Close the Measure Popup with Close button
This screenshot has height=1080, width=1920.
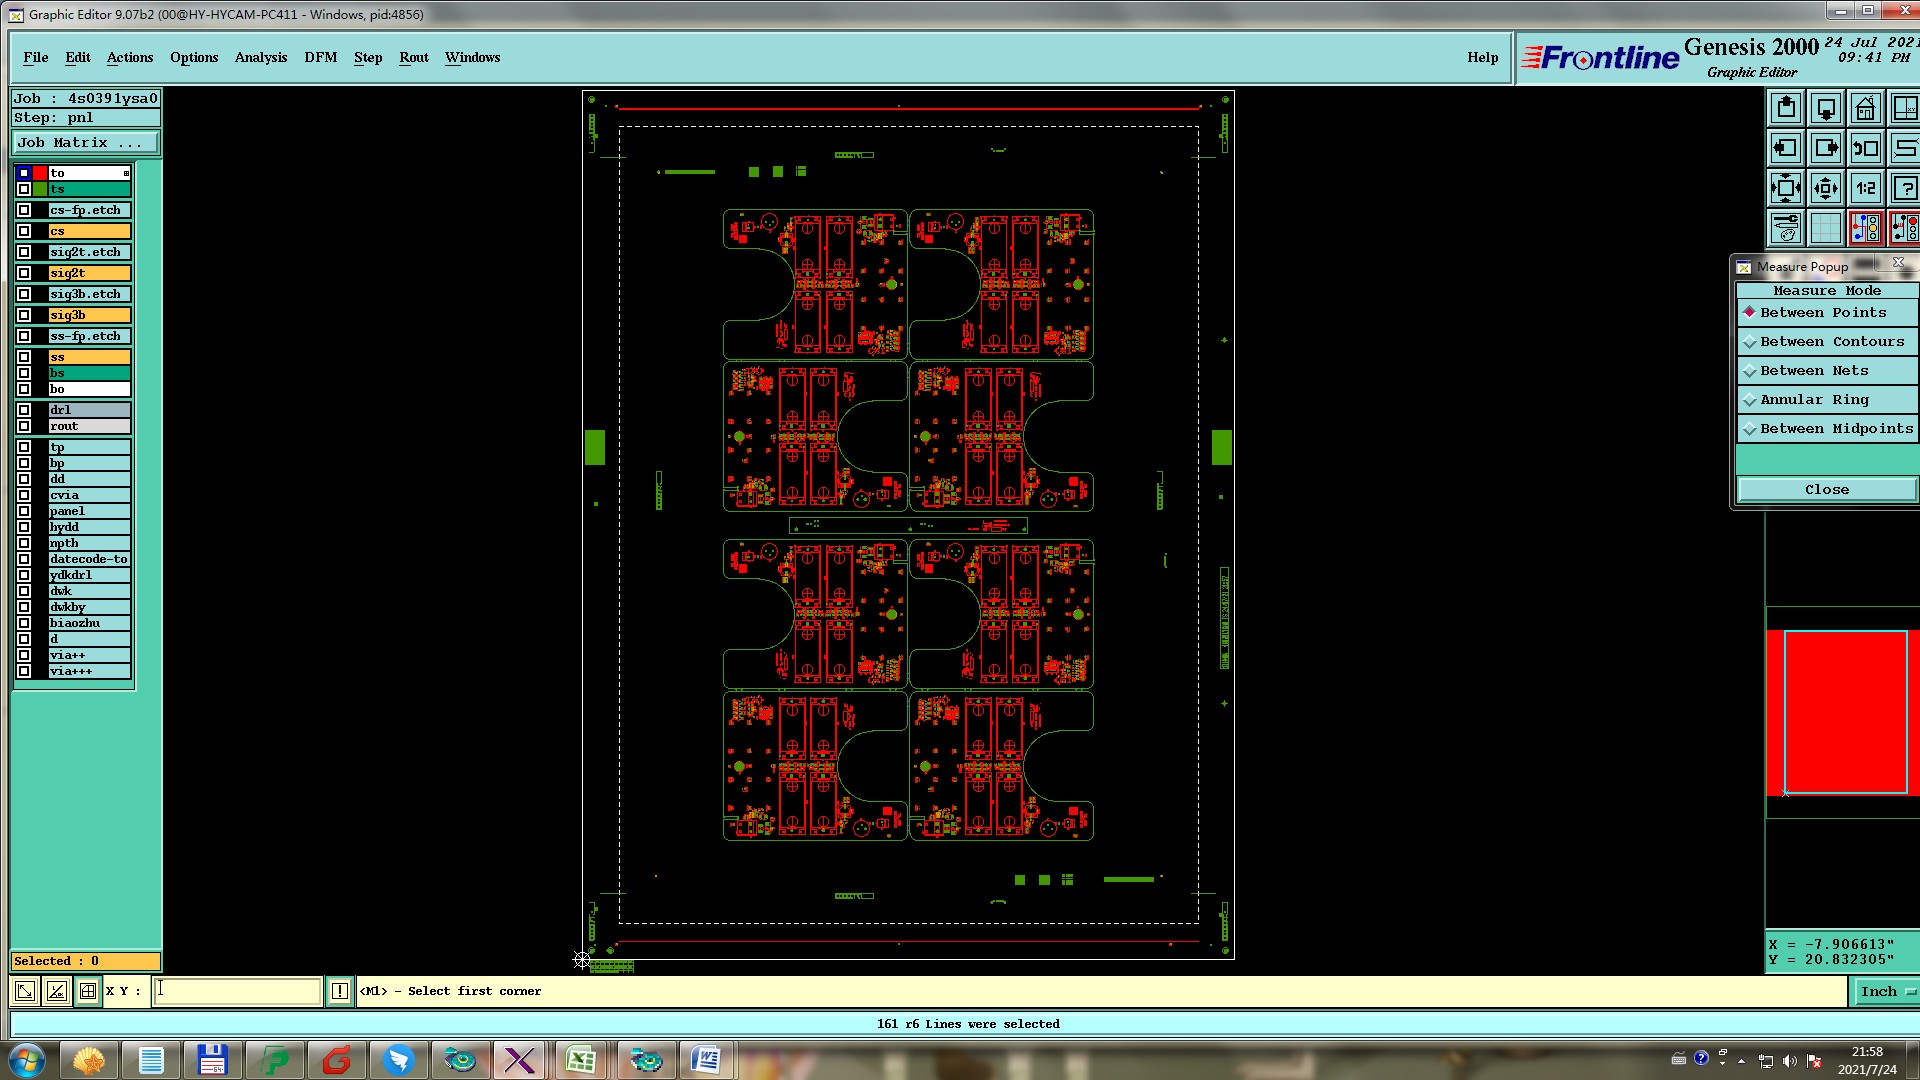1826,489
